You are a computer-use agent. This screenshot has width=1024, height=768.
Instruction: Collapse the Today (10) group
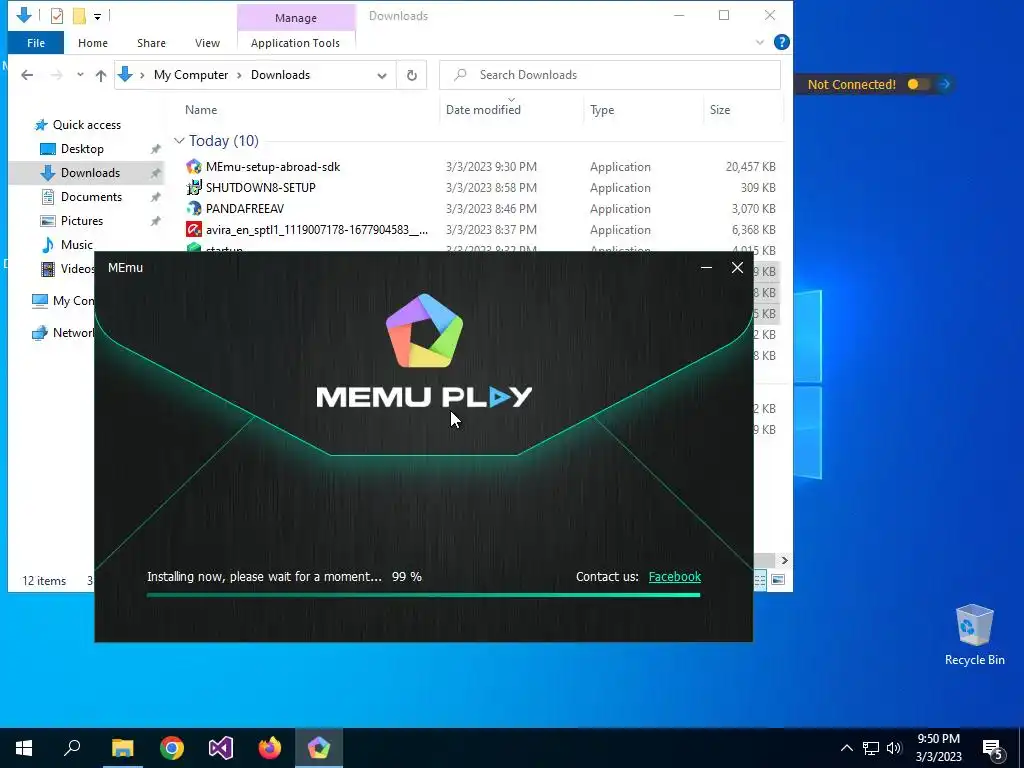[x=179, y=141]
